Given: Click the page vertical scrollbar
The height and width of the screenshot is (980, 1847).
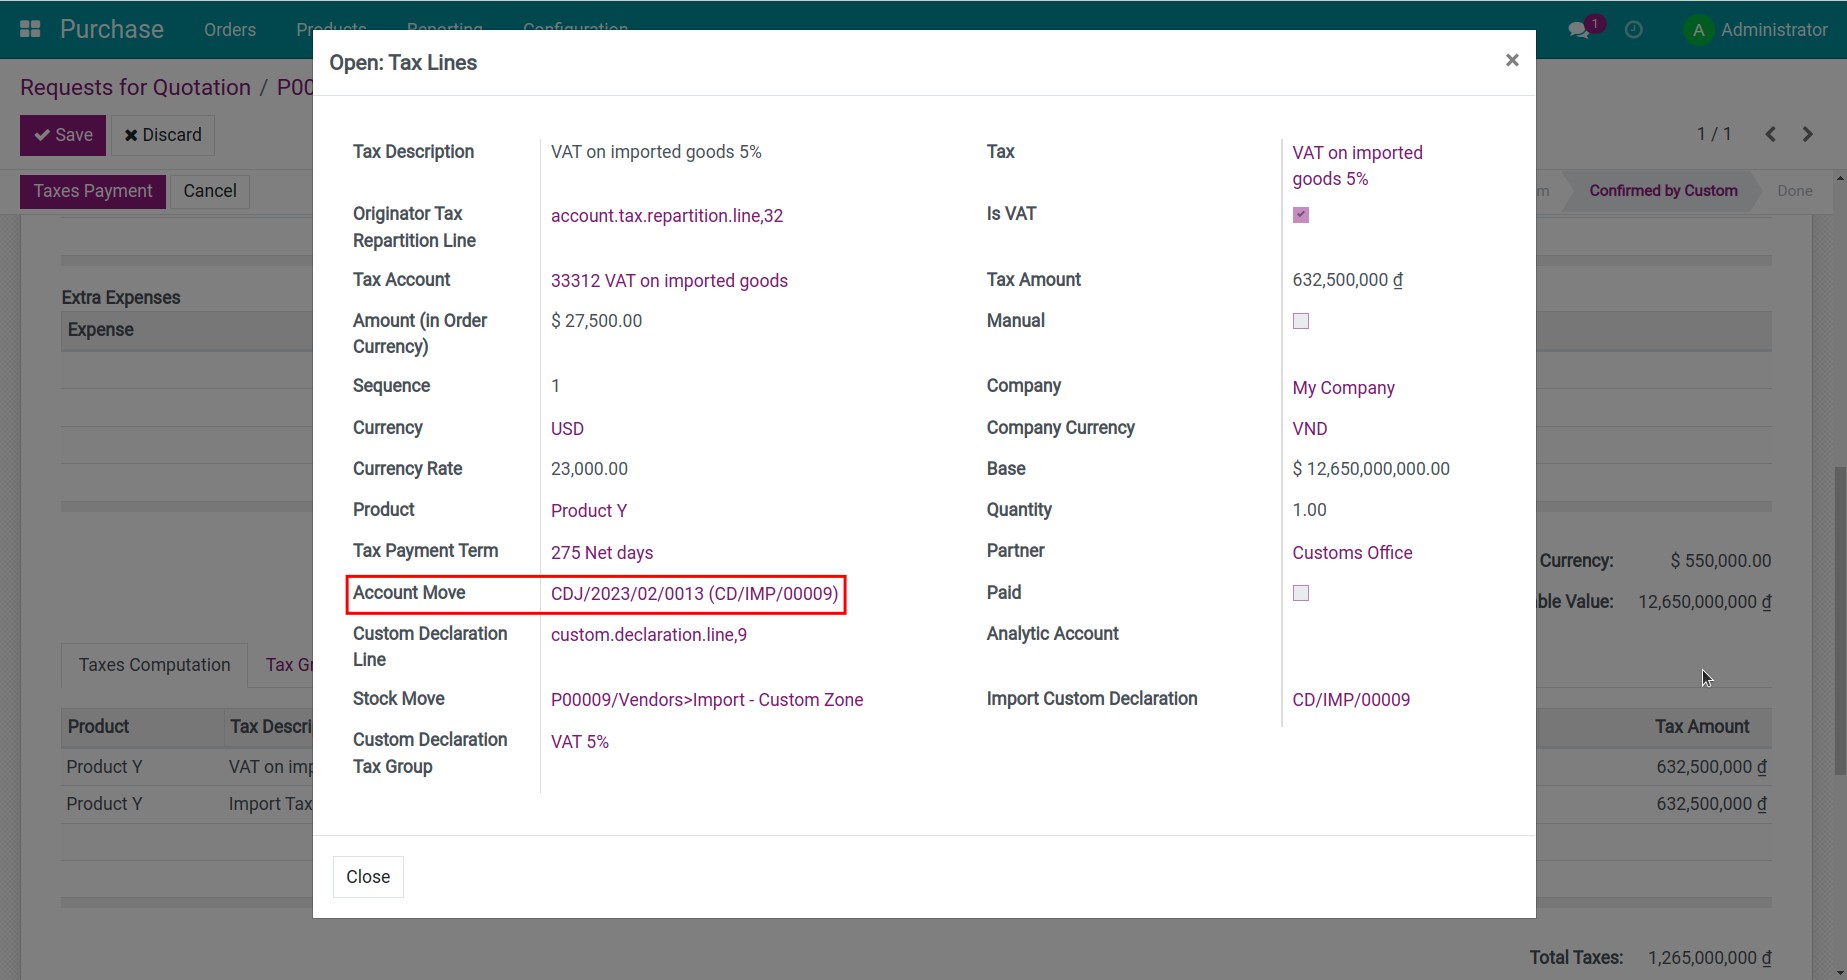Looking at the screenshot, I should point(1839,620).
